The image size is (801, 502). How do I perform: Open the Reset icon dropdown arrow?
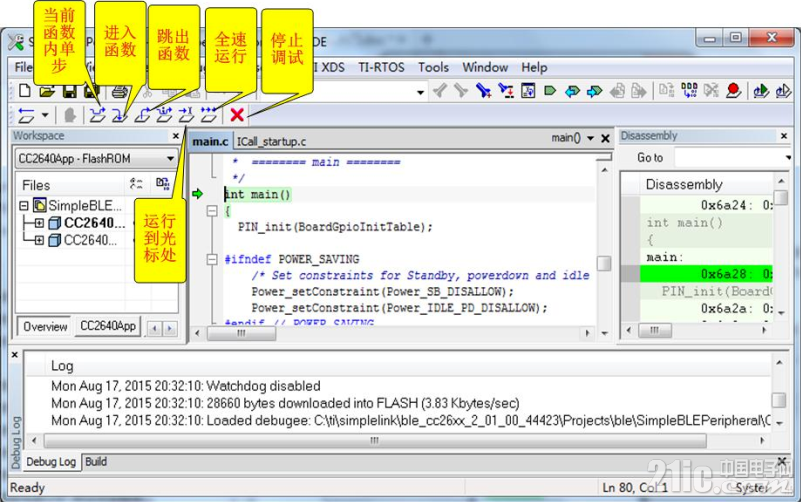[45, 115]
